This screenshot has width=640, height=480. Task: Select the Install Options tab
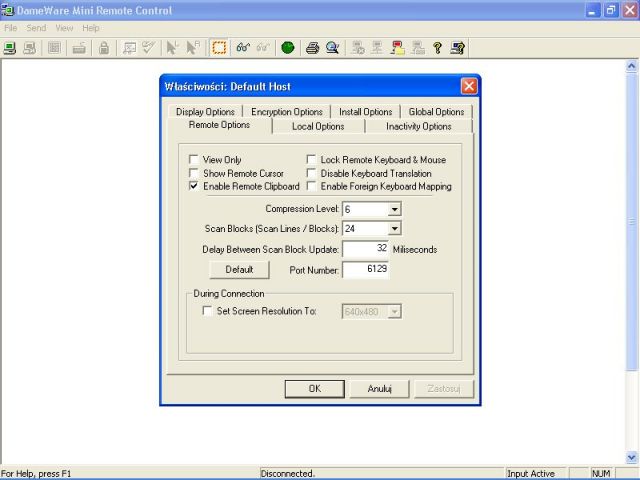point(365,111)
